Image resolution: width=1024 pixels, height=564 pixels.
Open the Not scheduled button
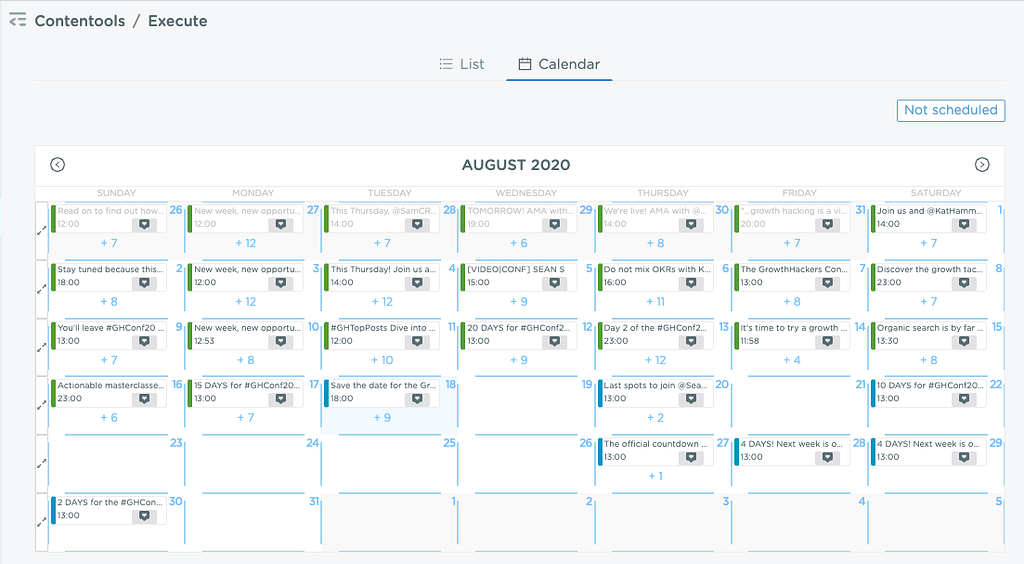click(951, 110)
